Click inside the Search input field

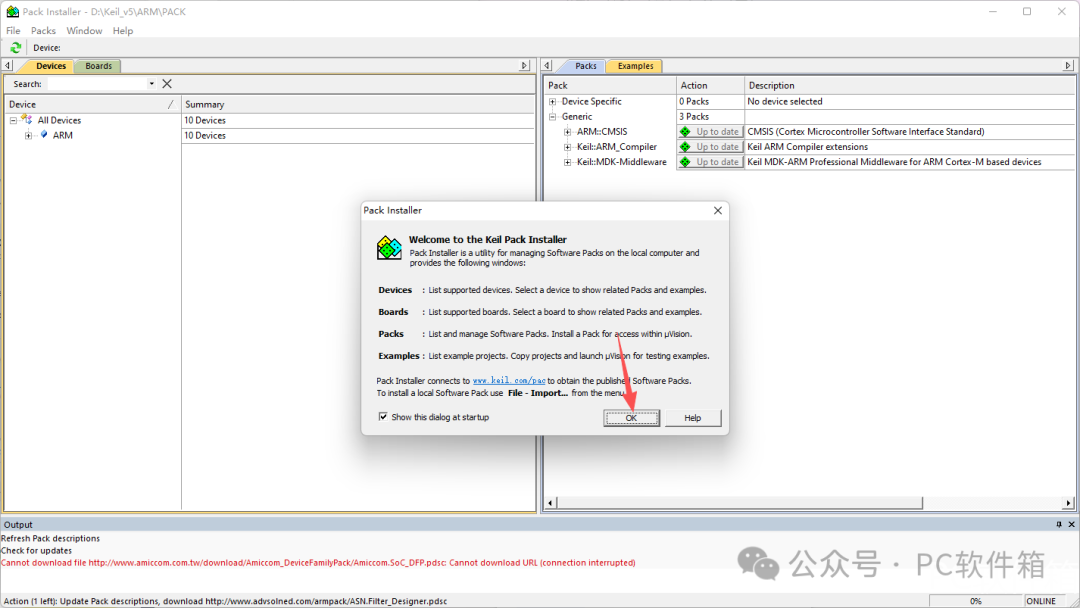(96, 83)
